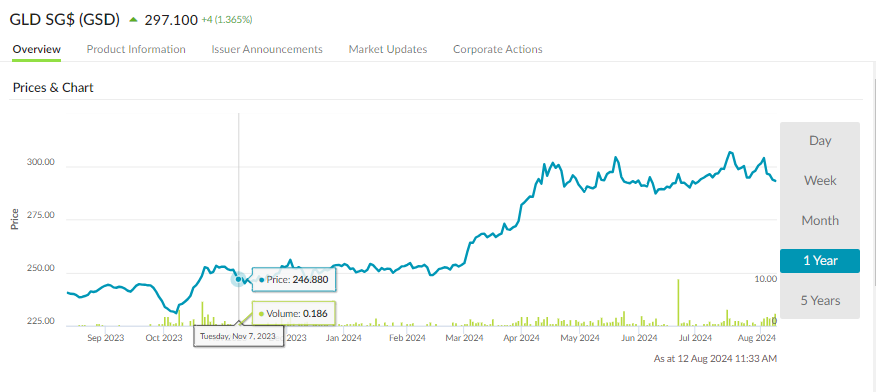The image size is (876, 392).
Task: Click the 10.00 volume axis label
Action: (766, 279)
